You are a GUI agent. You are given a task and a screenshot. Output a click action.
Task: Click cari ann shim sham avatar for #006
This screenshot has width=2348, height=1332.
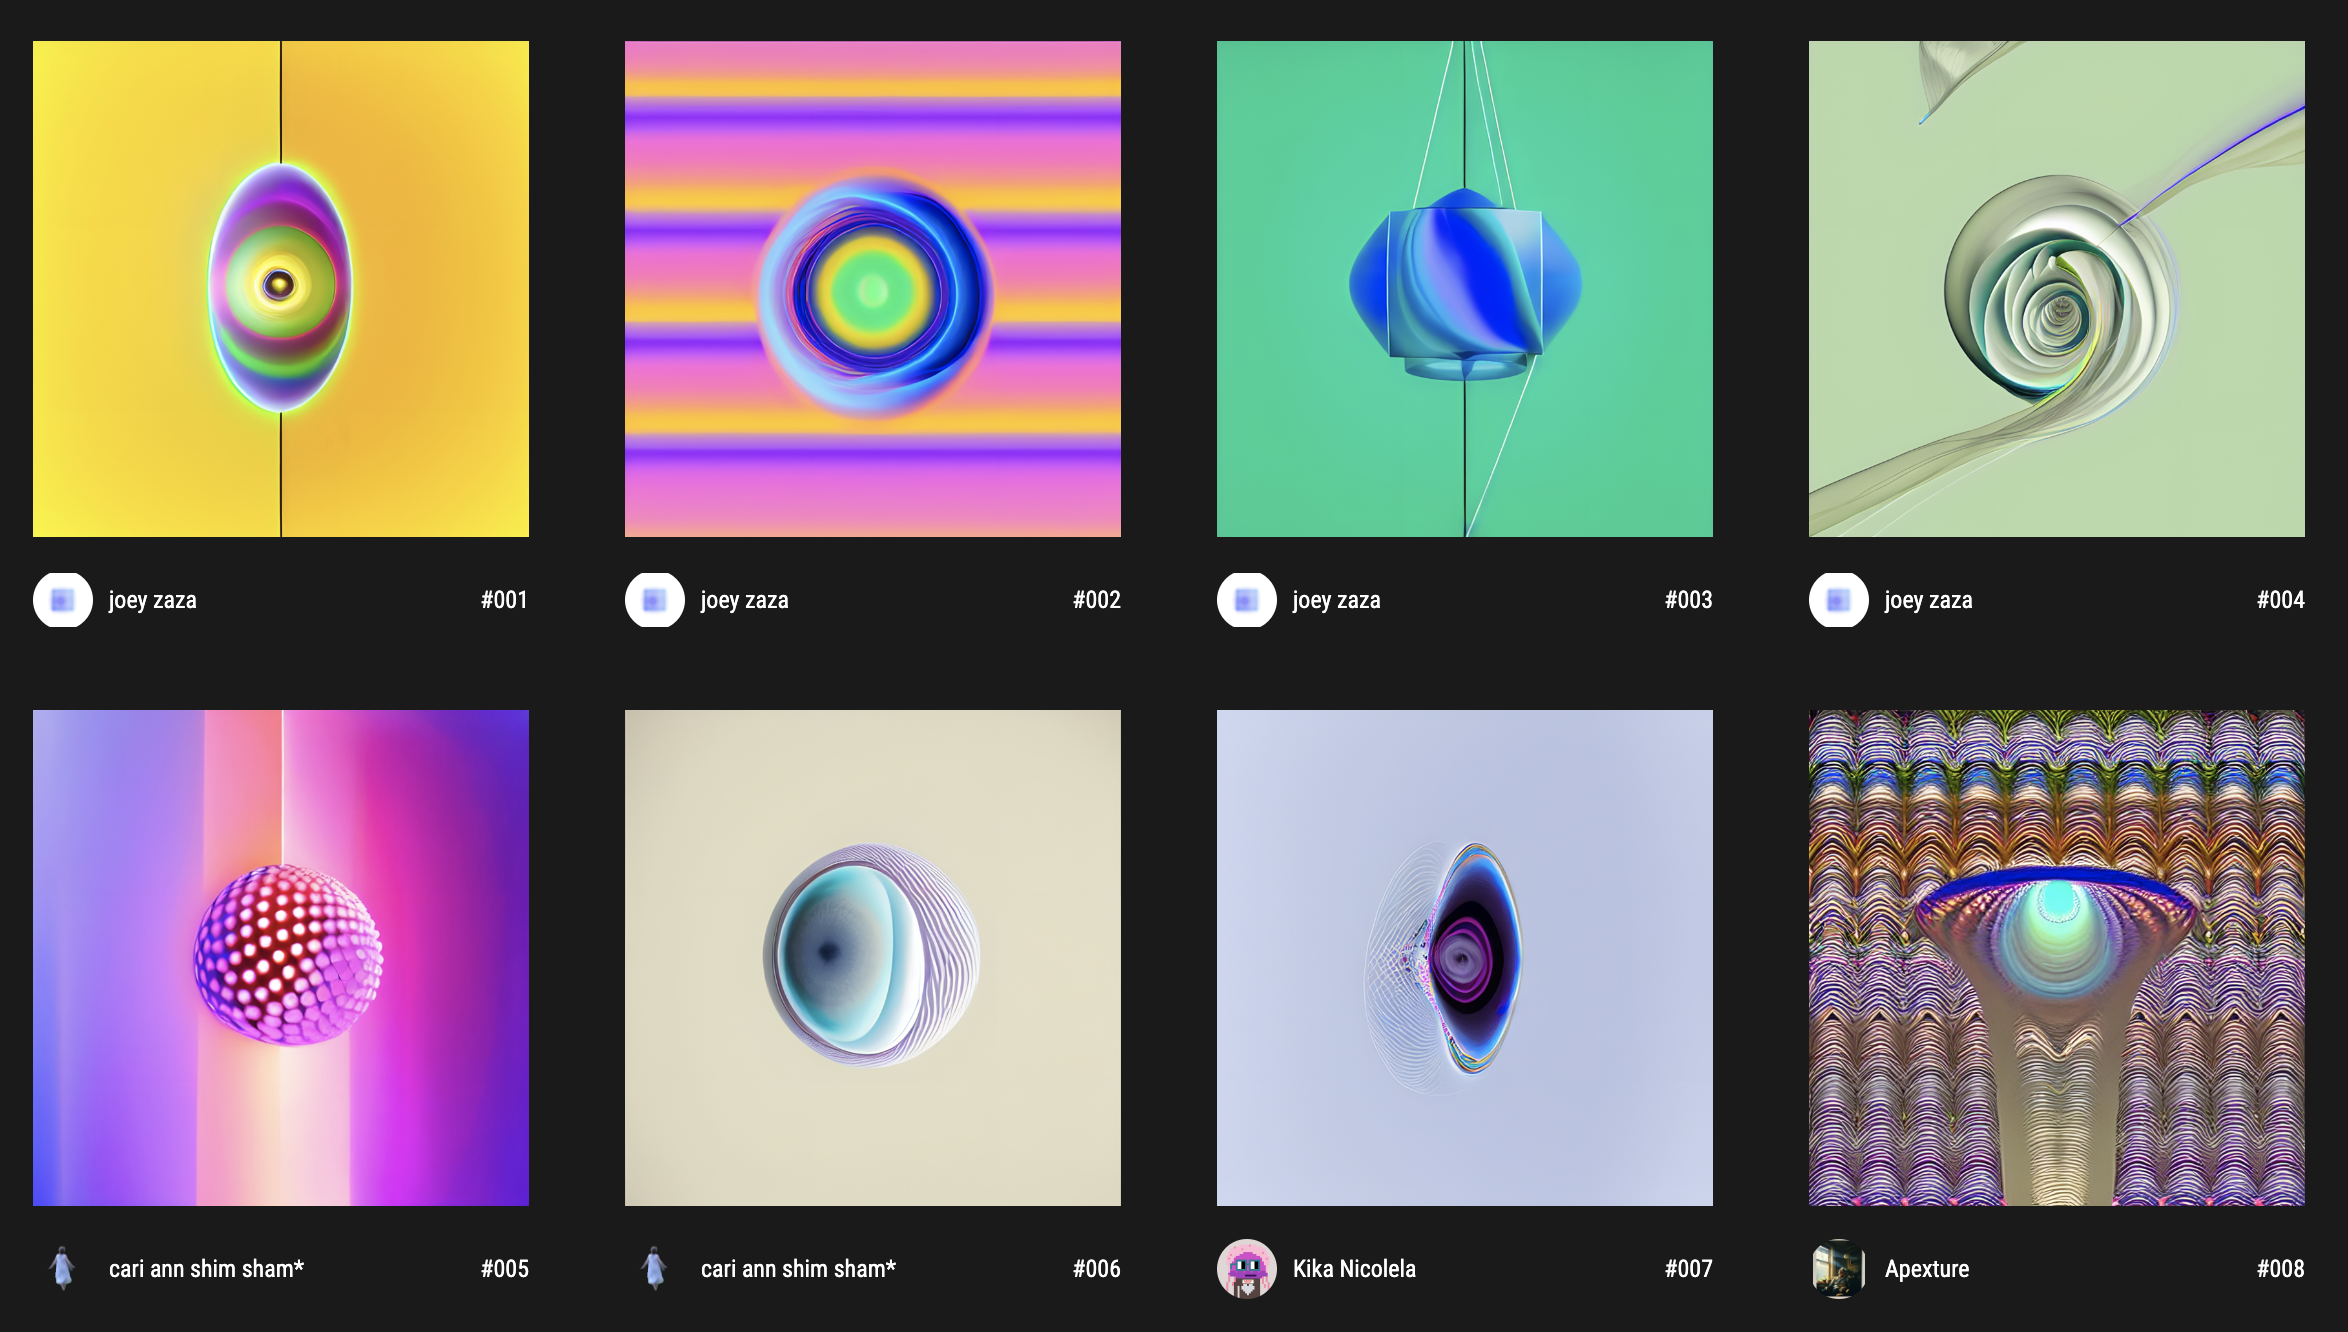(655, 1268)
